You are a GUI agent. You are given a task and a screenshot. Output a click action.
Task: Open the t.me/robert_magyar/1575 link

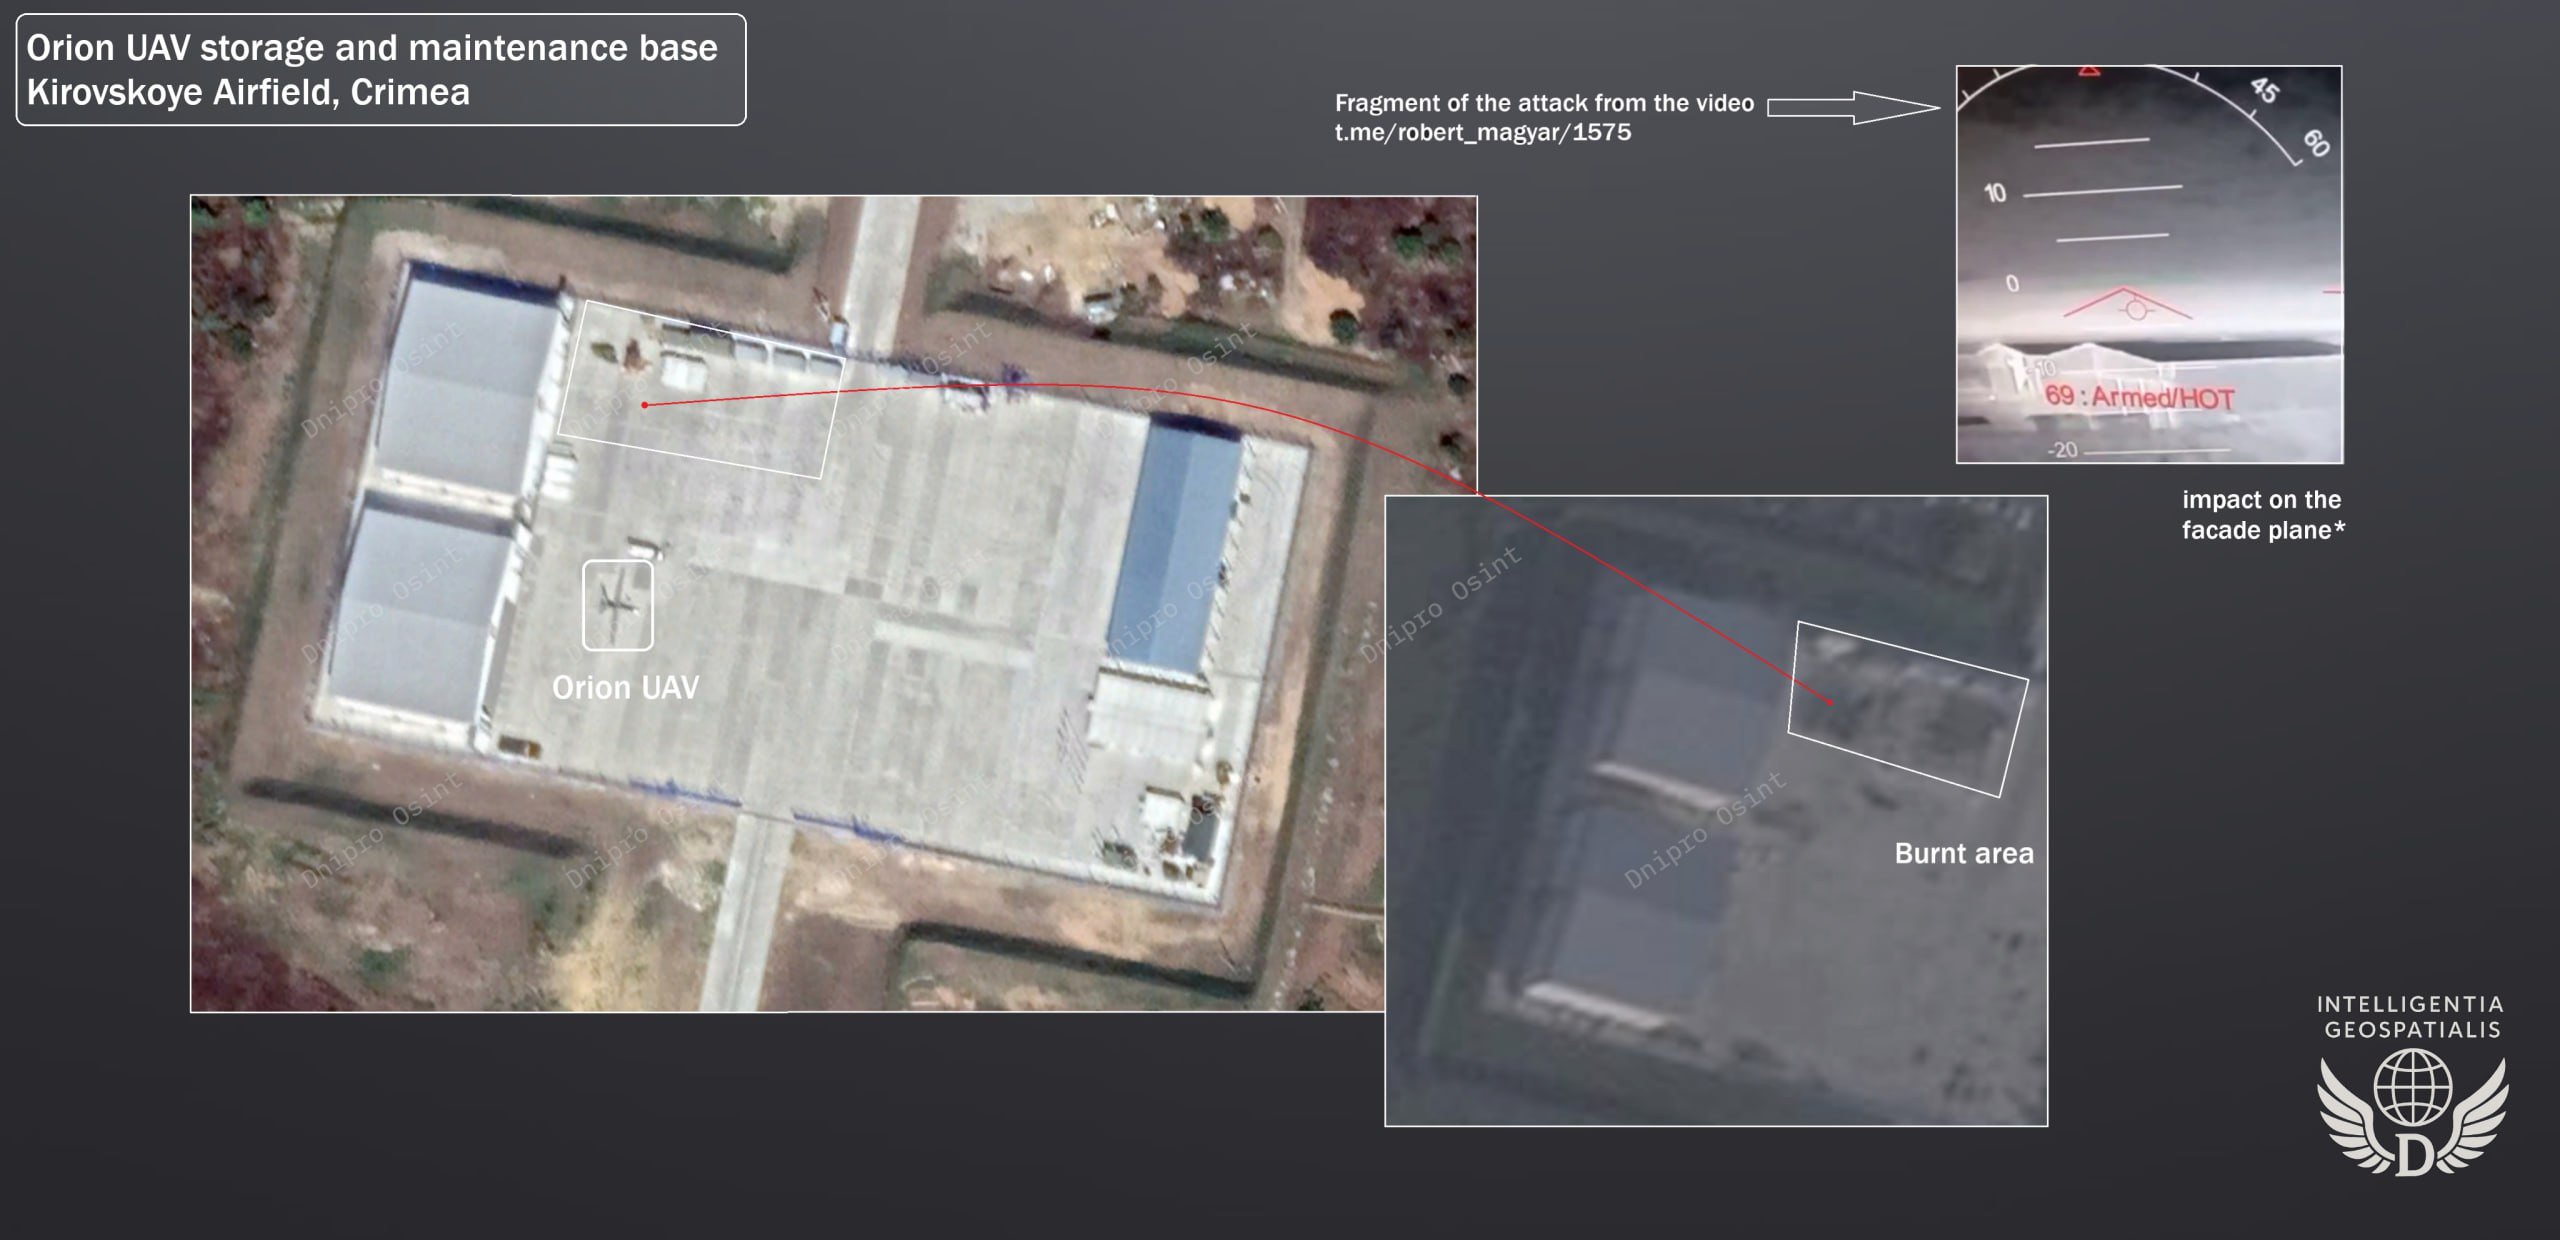pyautogui.click(x=1482, y=132)
